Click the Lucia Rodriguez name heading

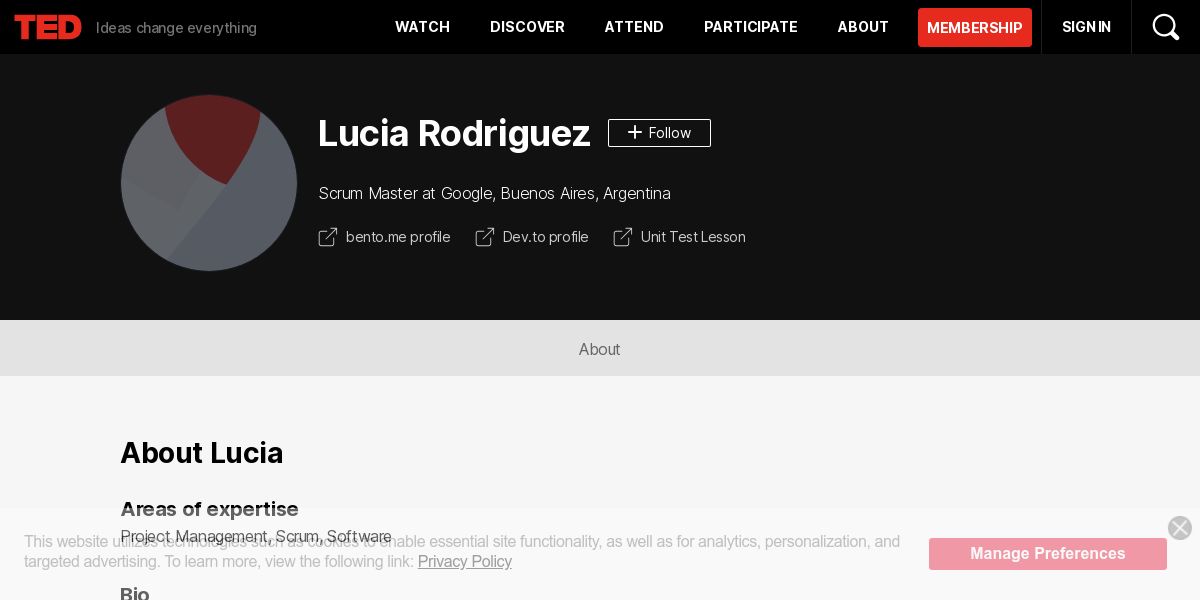click(x=454, y=133)
